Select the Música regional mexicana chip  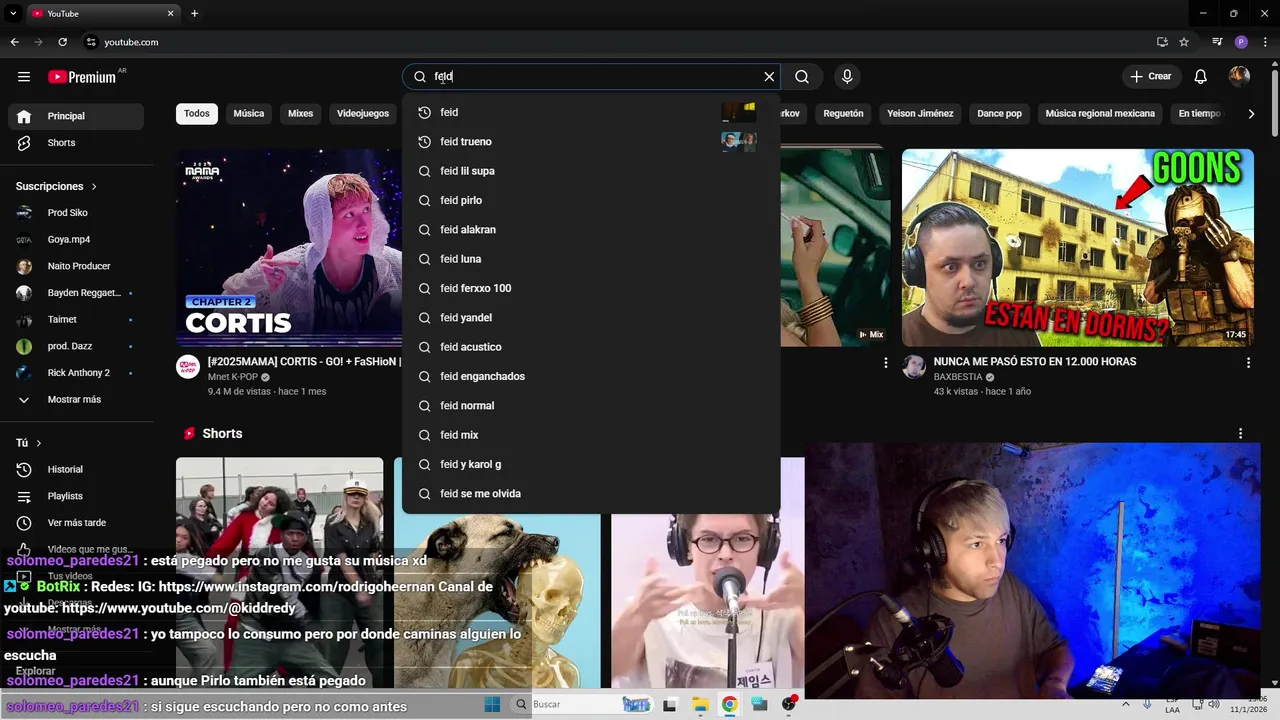[1100, 114]
